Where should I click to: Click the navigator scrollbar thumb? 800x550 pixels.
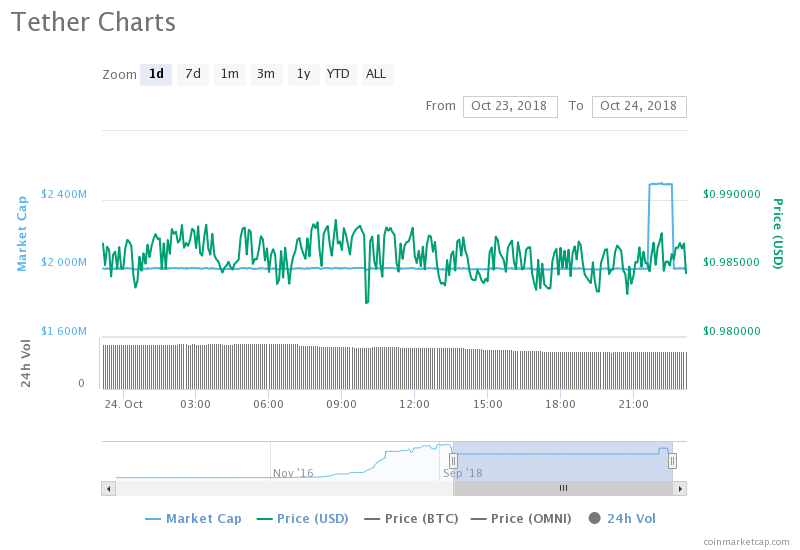click(563, 488)
